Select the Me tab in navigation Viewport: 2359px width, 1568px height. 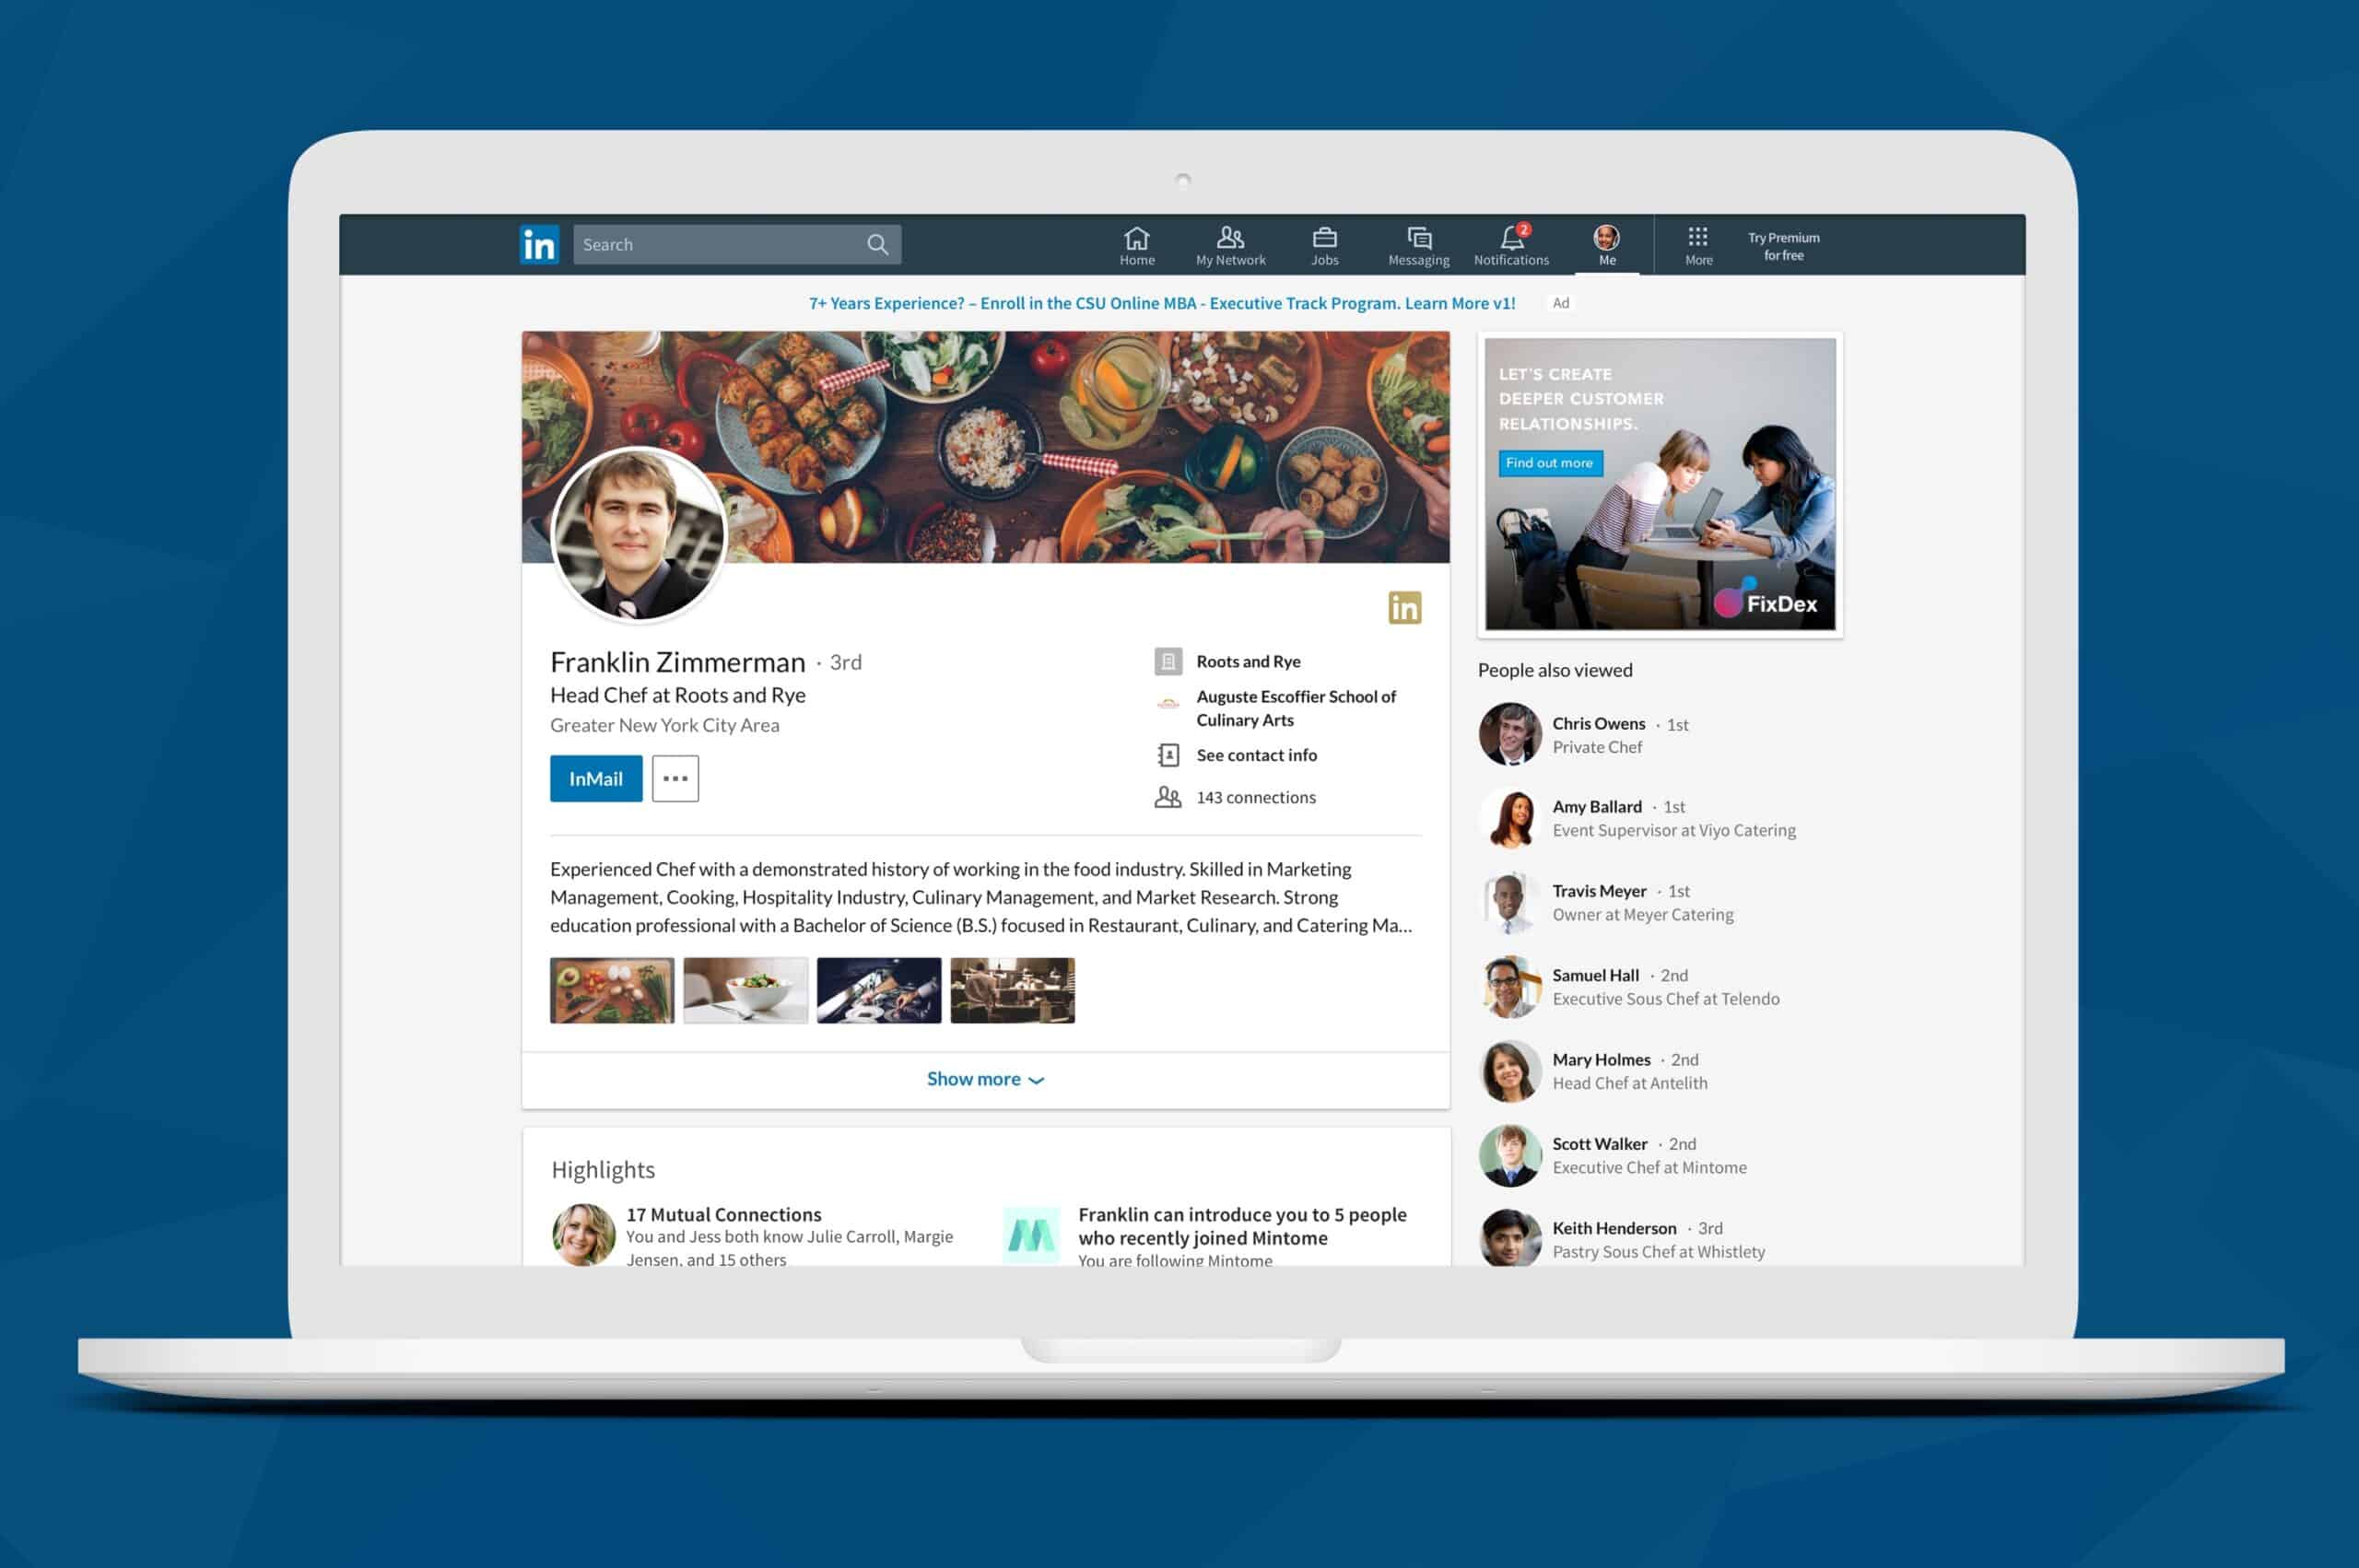click(x=1603, y=243)
